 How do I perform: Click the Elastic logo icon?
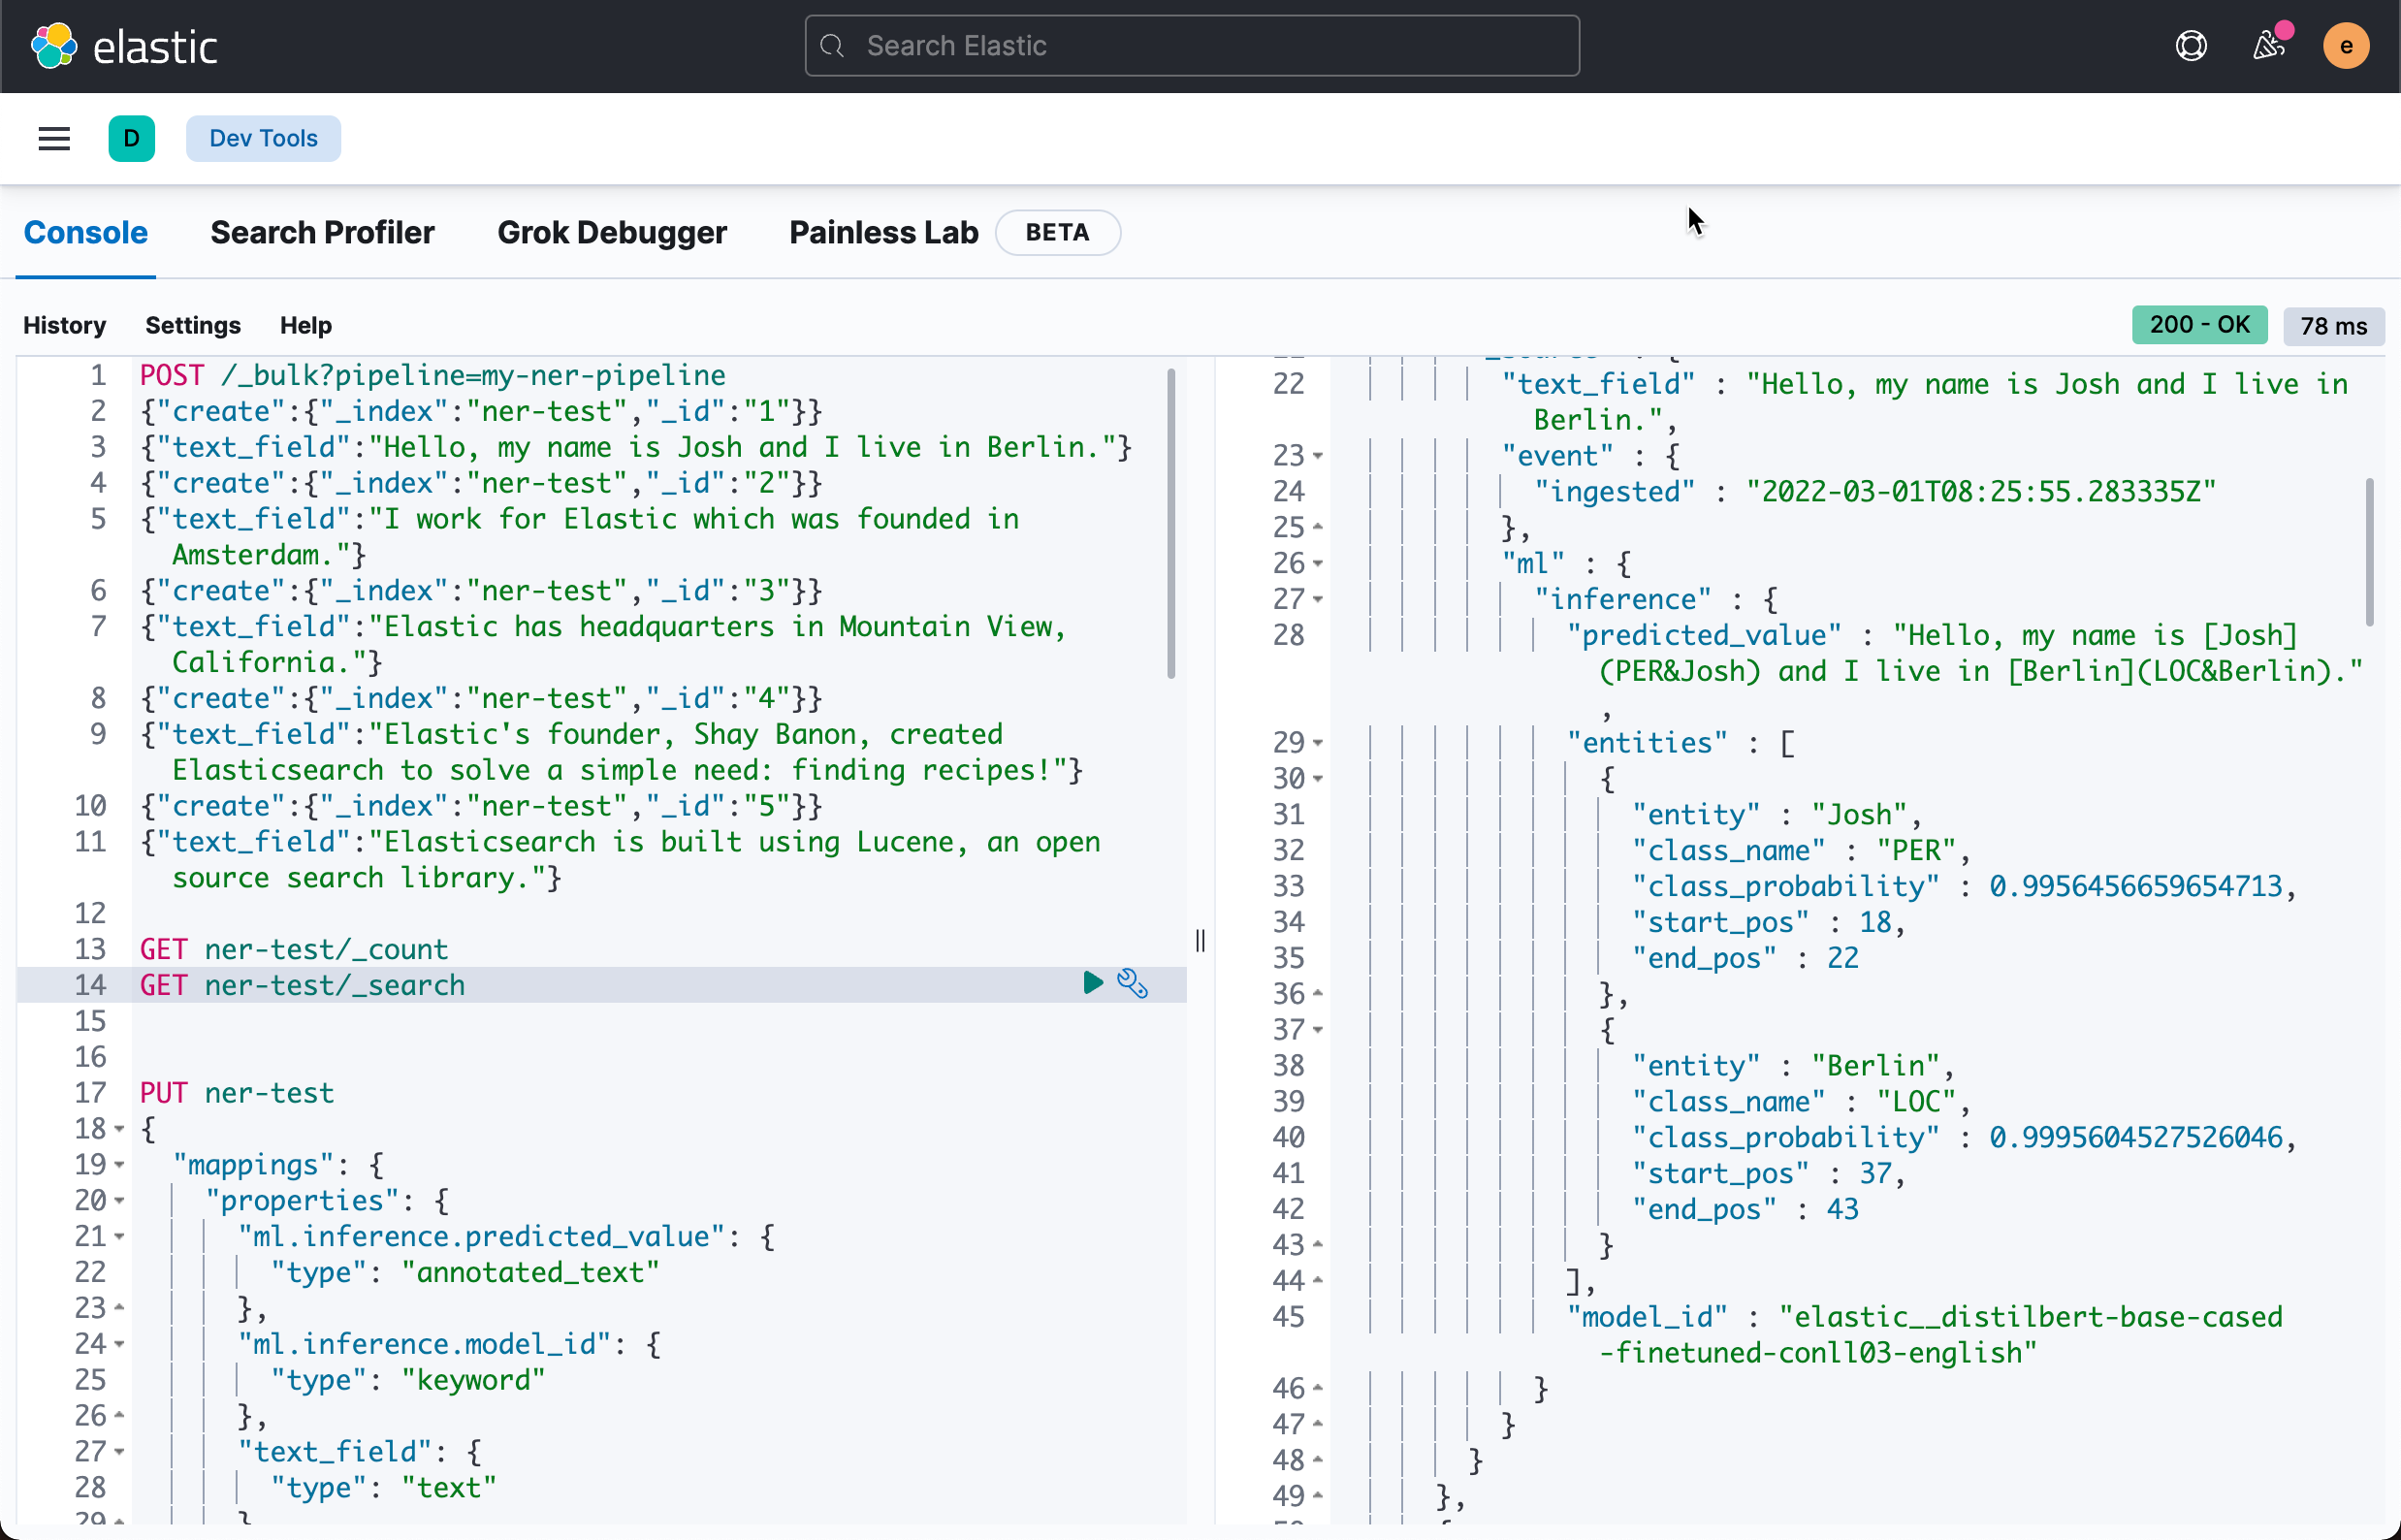click(53, 46)
